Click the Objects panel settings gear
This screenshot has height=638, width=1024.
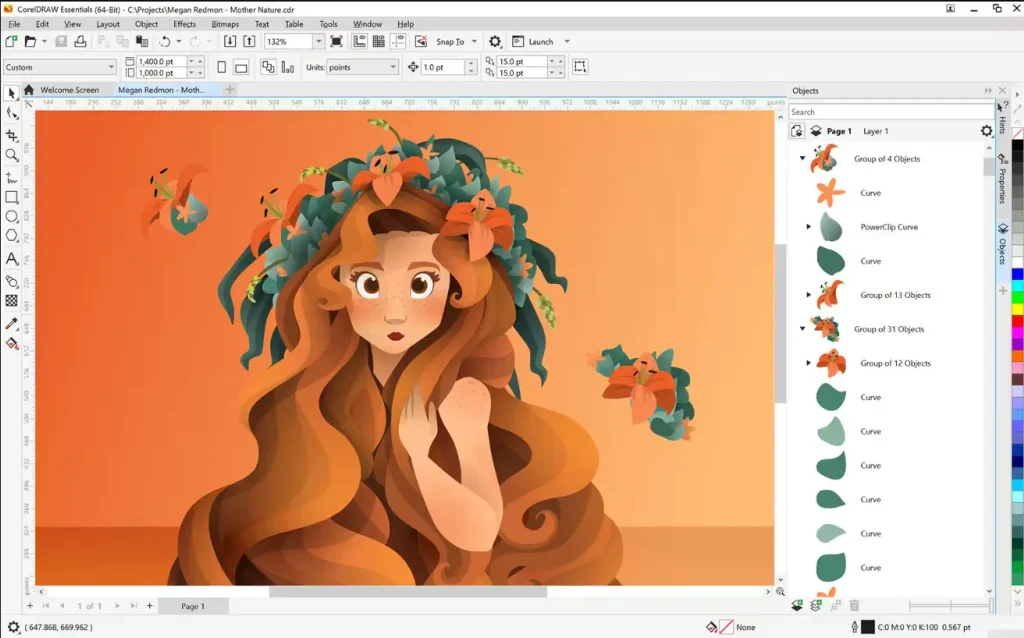[986, 131]
